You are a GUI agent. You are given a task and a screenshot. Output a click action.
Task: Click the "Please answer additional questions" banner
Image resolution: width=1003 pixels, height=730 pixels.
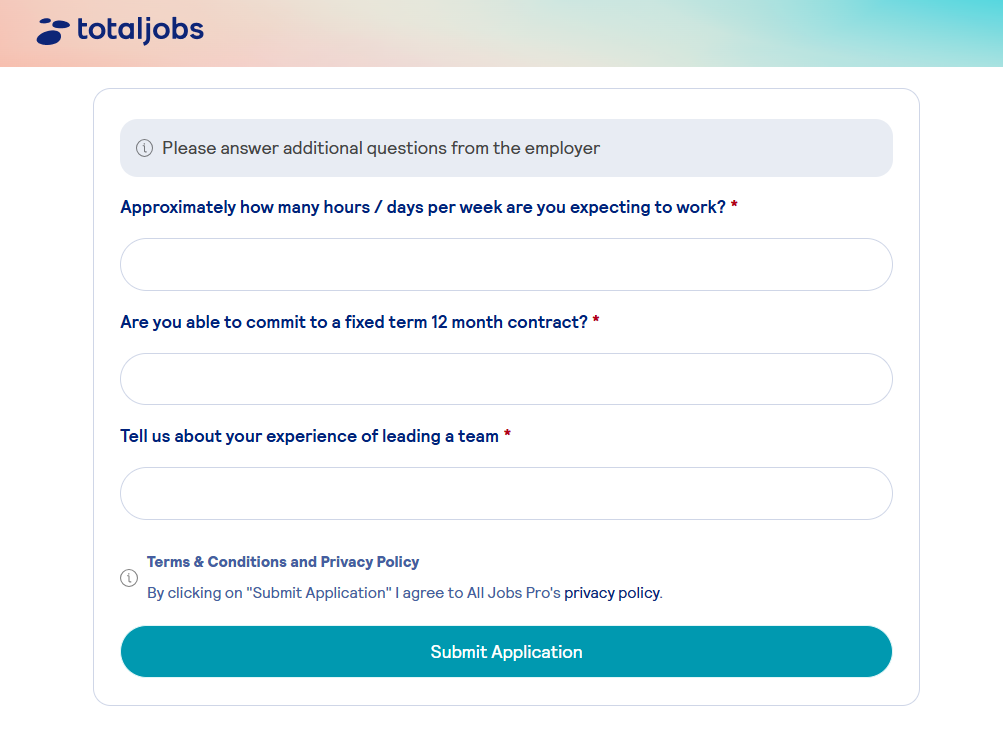click(506, 148)
